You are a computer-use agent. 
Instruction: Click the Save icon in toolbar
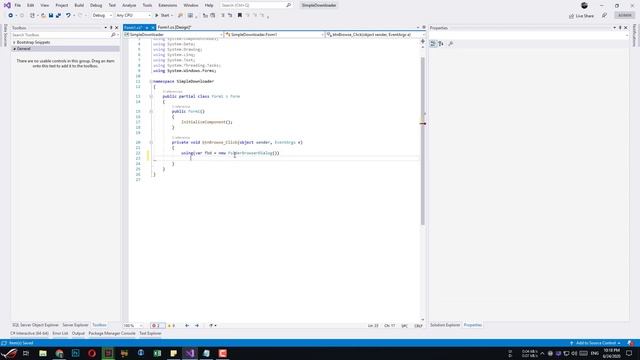coord(51,16)
